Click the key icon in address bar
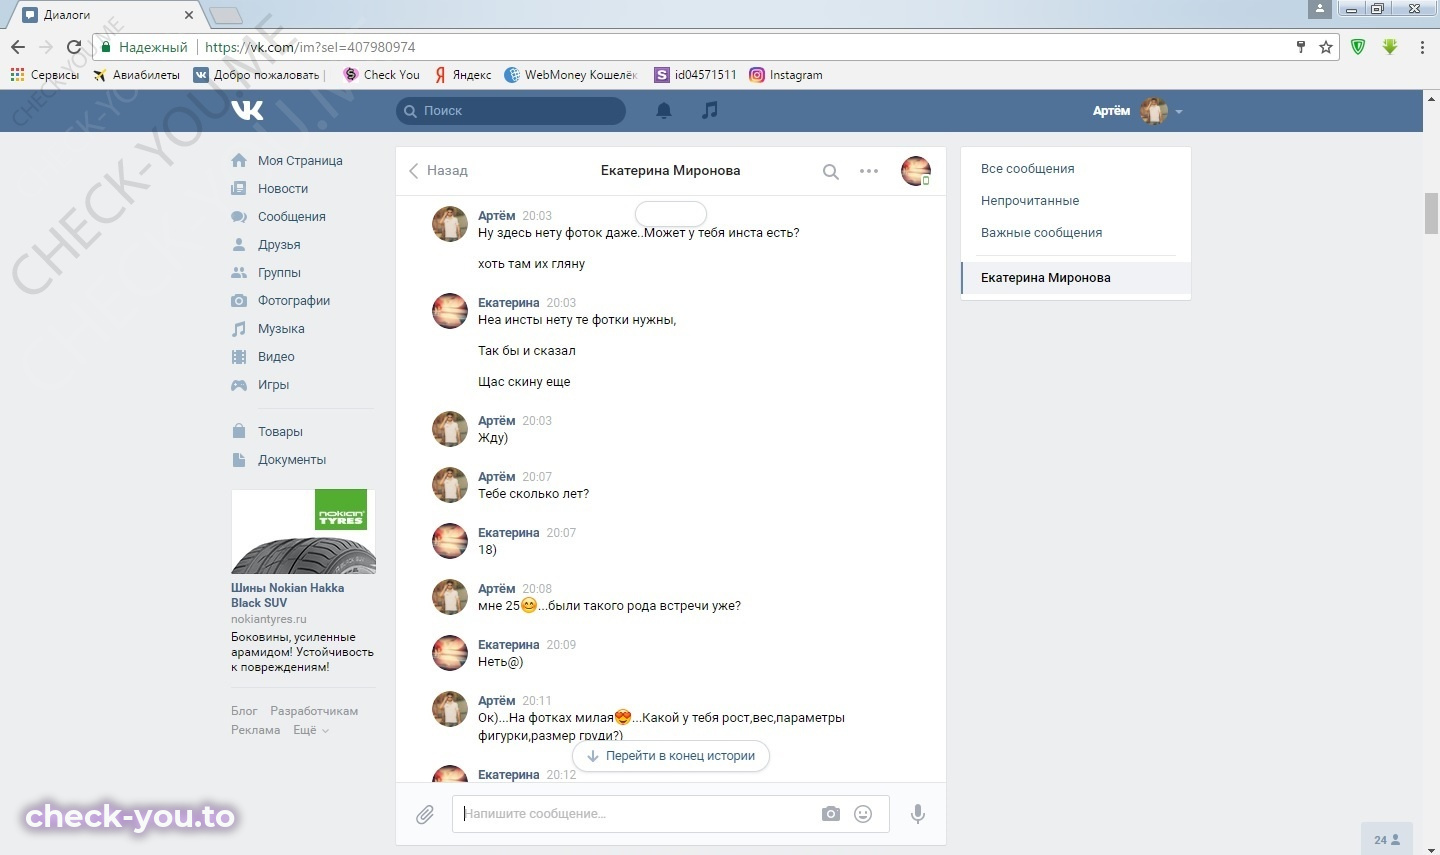The image size is (1440, 855). [x=1301, y=47]
